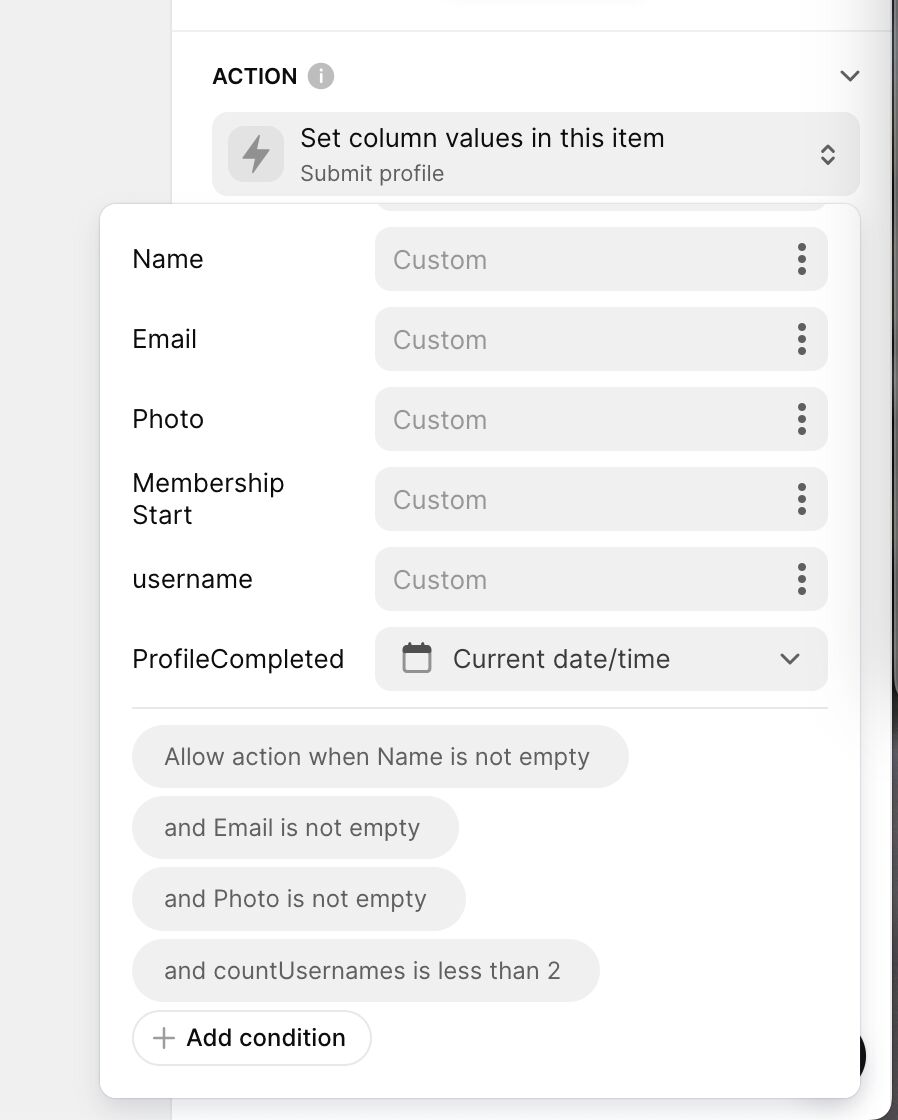Viewport: 898px width, 1120px height.
Task: Edit the 'Name is not empty' condition
Action: coord(380,757)
